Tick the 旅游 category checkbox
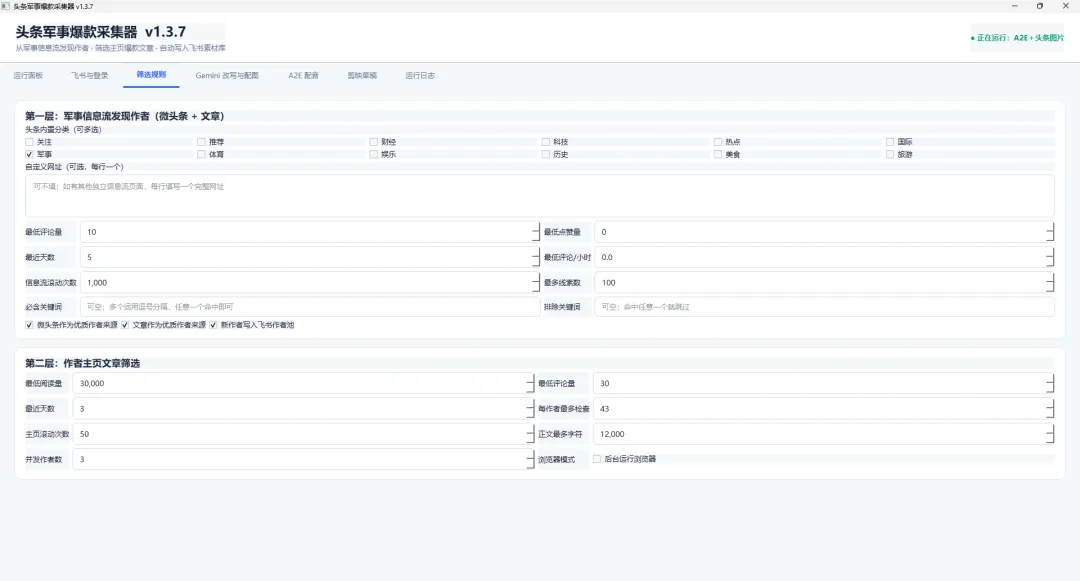 coord(890,154)
